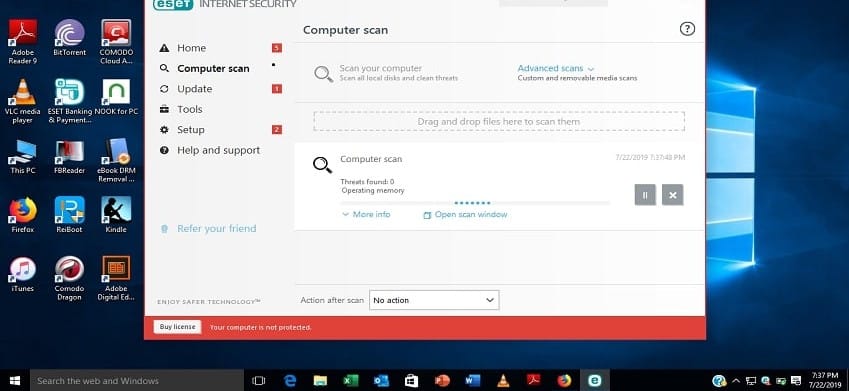The width and height of the screenshot is (849, 391).
Task: Open Word from the taskbar
Action: click(x=473, y=381)
